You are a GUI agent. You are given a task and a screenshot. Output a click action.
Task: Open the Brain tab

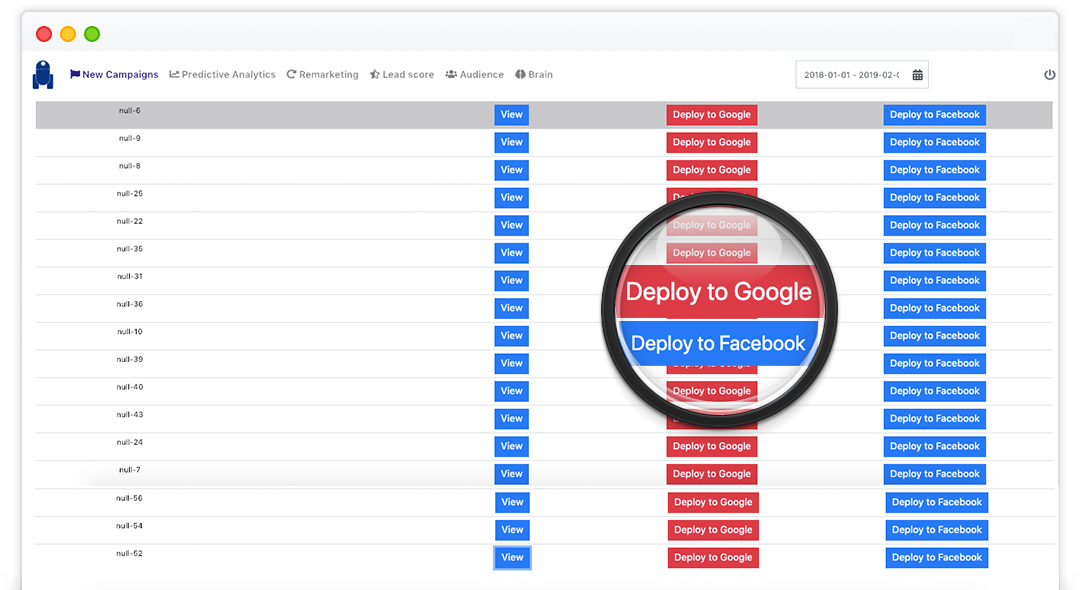(534, 74)
